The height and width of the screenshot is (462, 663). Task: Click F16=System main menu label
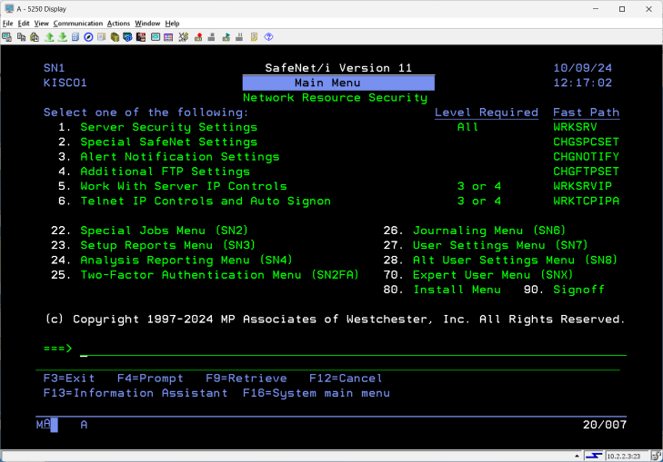click(x=316, y=393)
